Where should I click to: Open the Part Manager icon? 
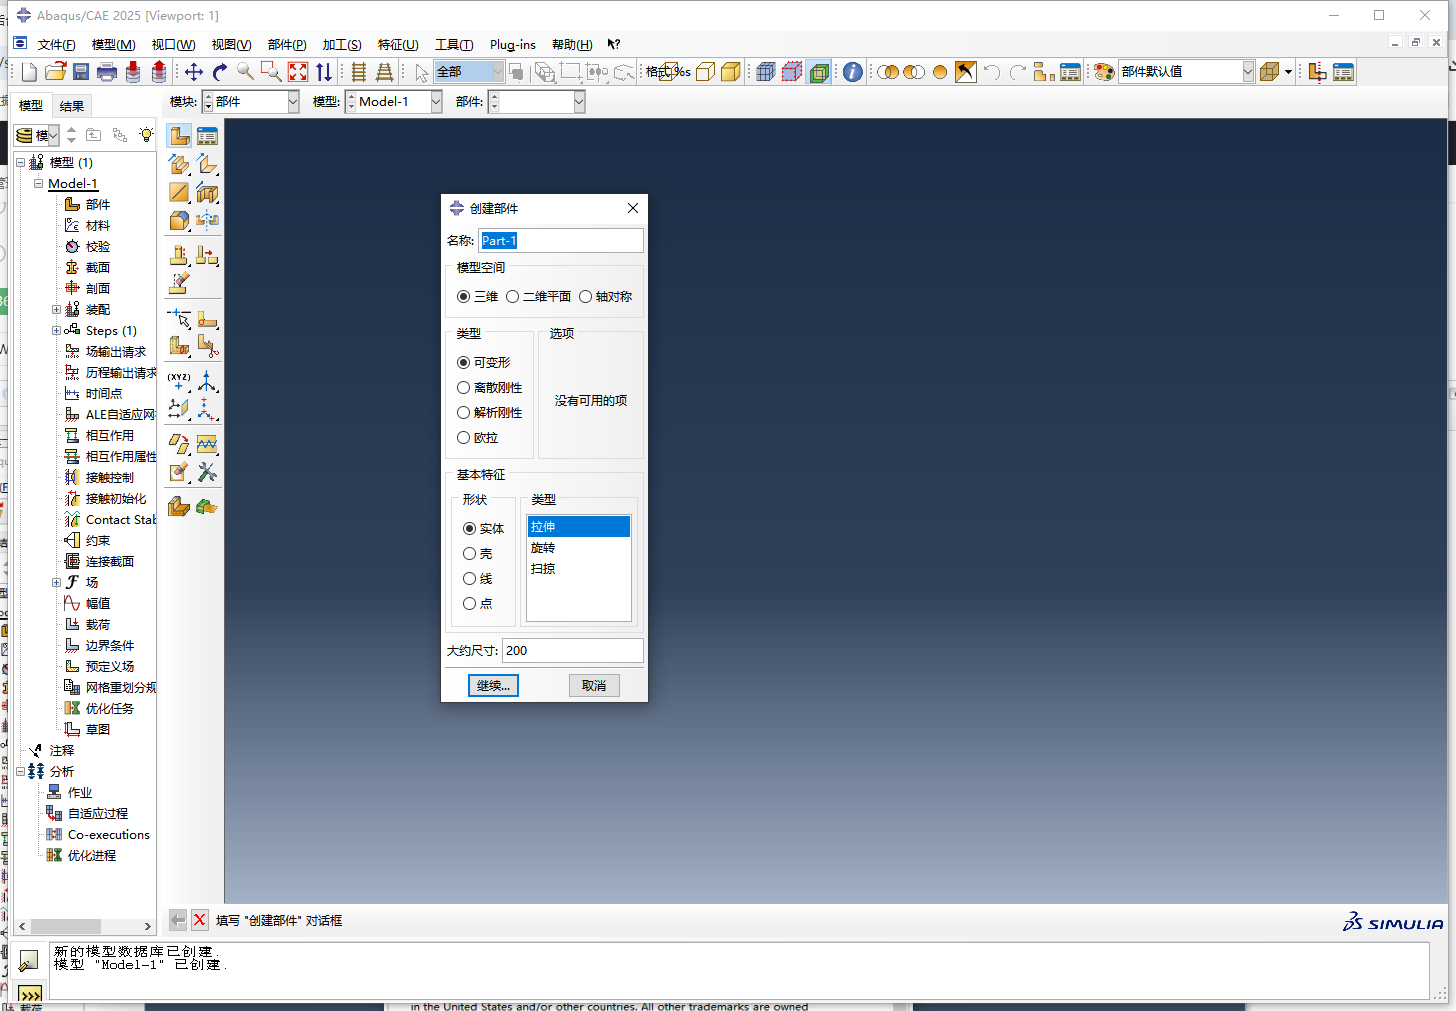pos(207,134)
